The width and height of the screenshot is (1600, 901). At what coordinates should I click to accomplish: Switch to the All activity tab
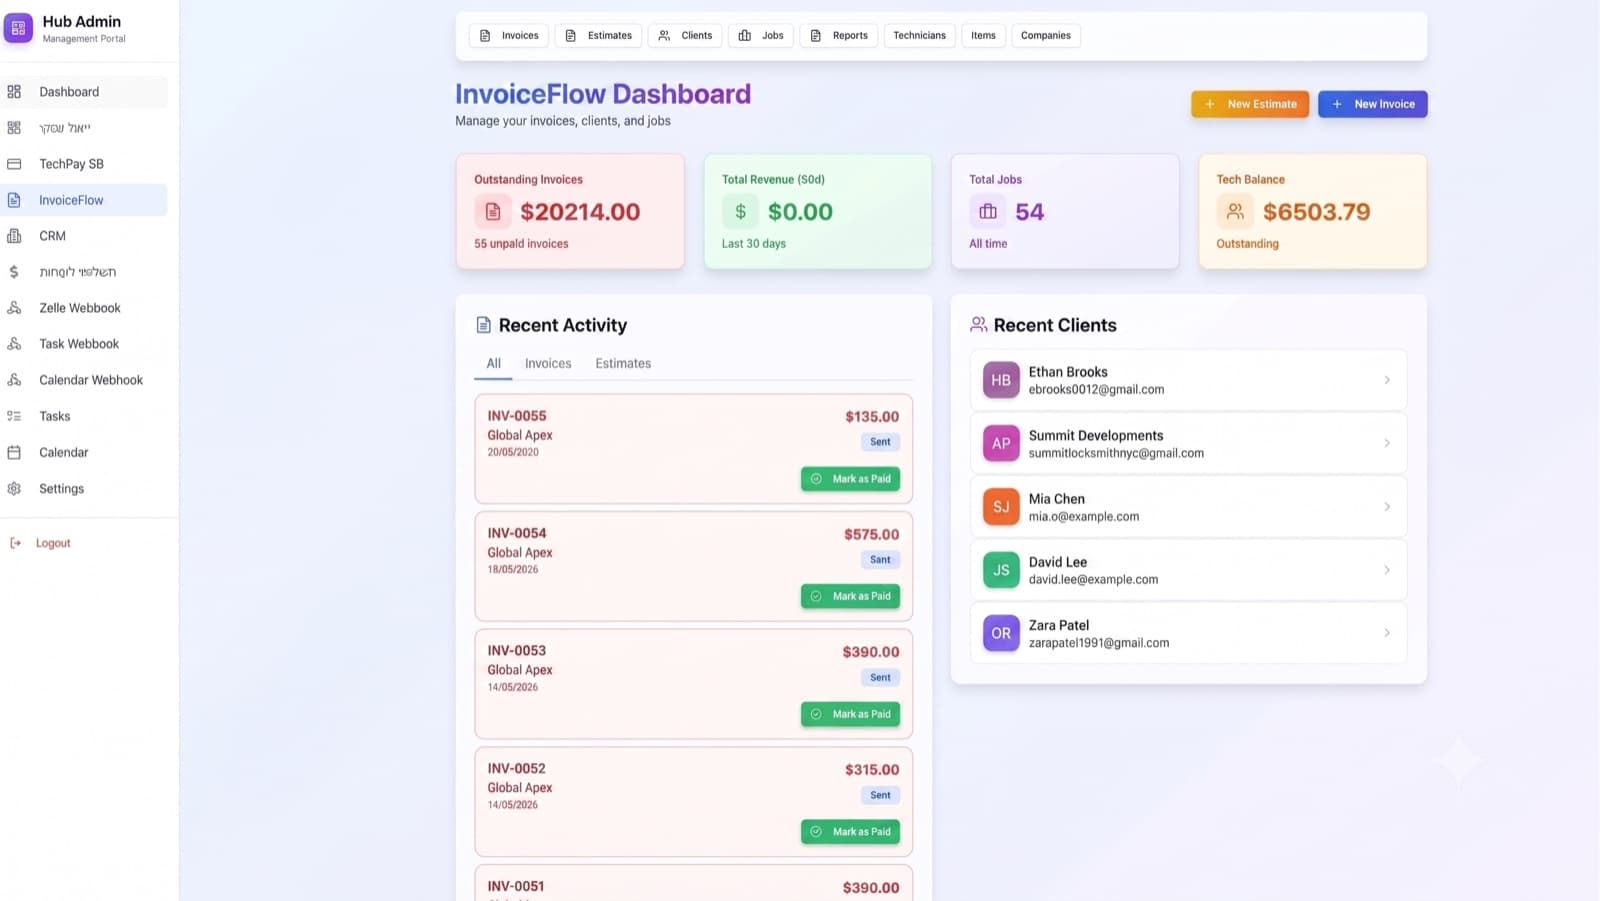(493, 363)
